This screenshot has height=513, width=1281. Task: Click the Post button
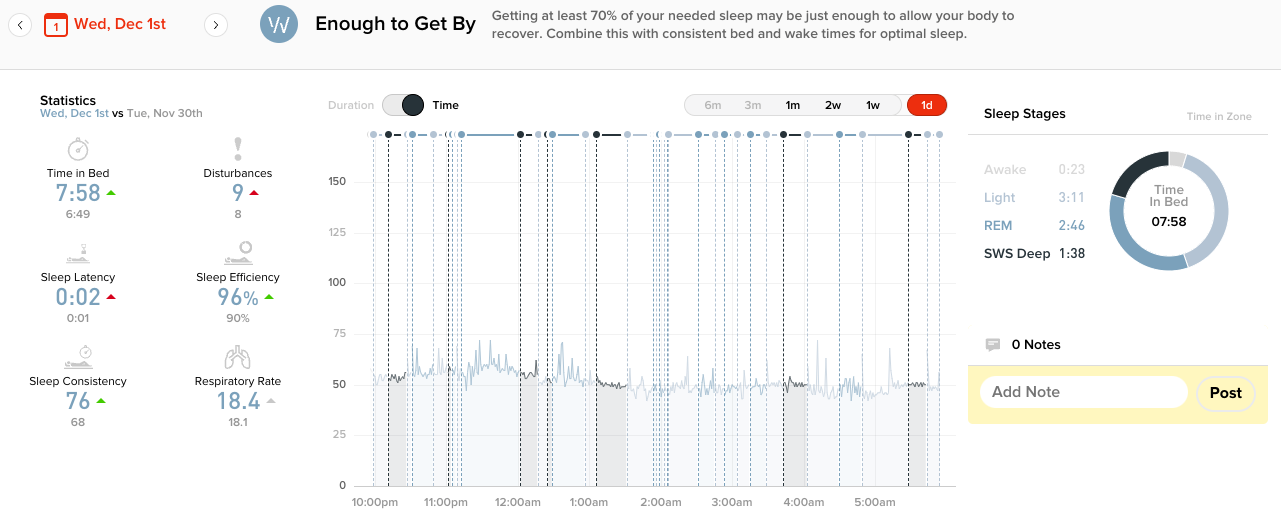[x=1225, y=393]
